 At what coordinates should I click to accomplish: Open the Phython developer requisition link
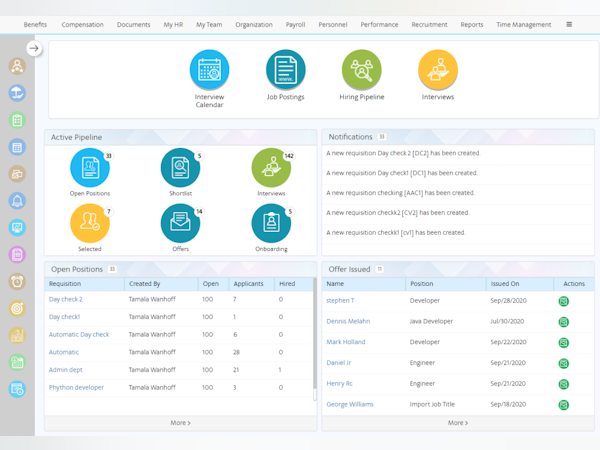pyautogui.click(x=76, y=387)
